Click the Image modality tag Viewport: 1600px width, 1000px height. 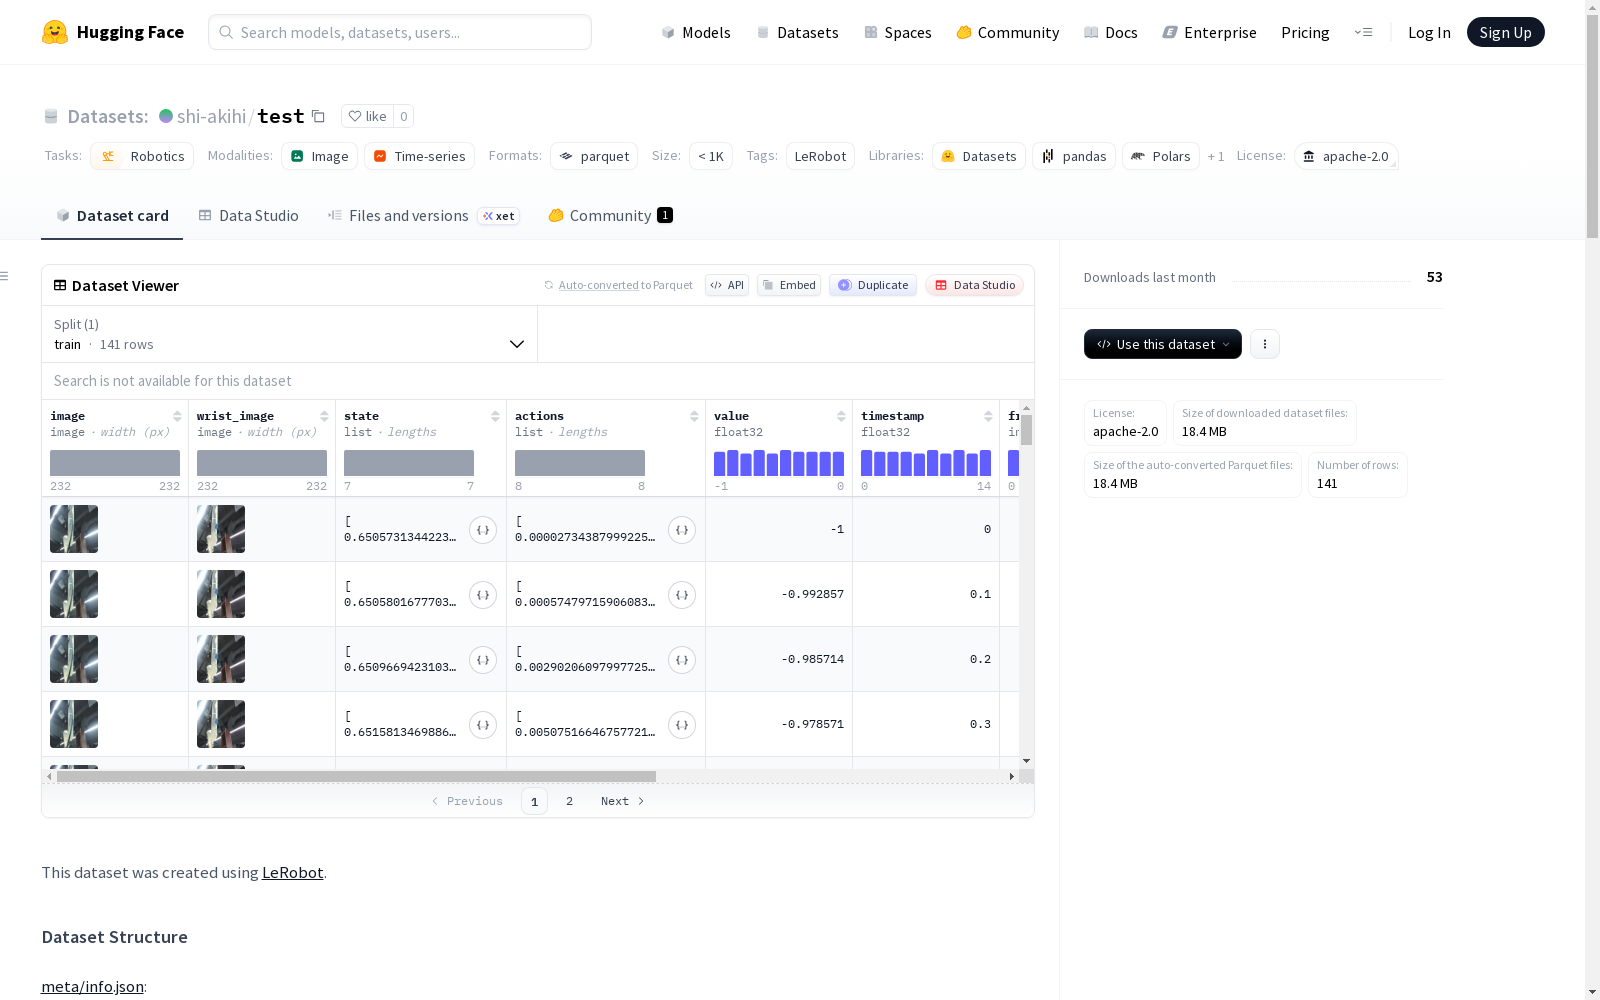pyautogui.click(x=319, y=156)
